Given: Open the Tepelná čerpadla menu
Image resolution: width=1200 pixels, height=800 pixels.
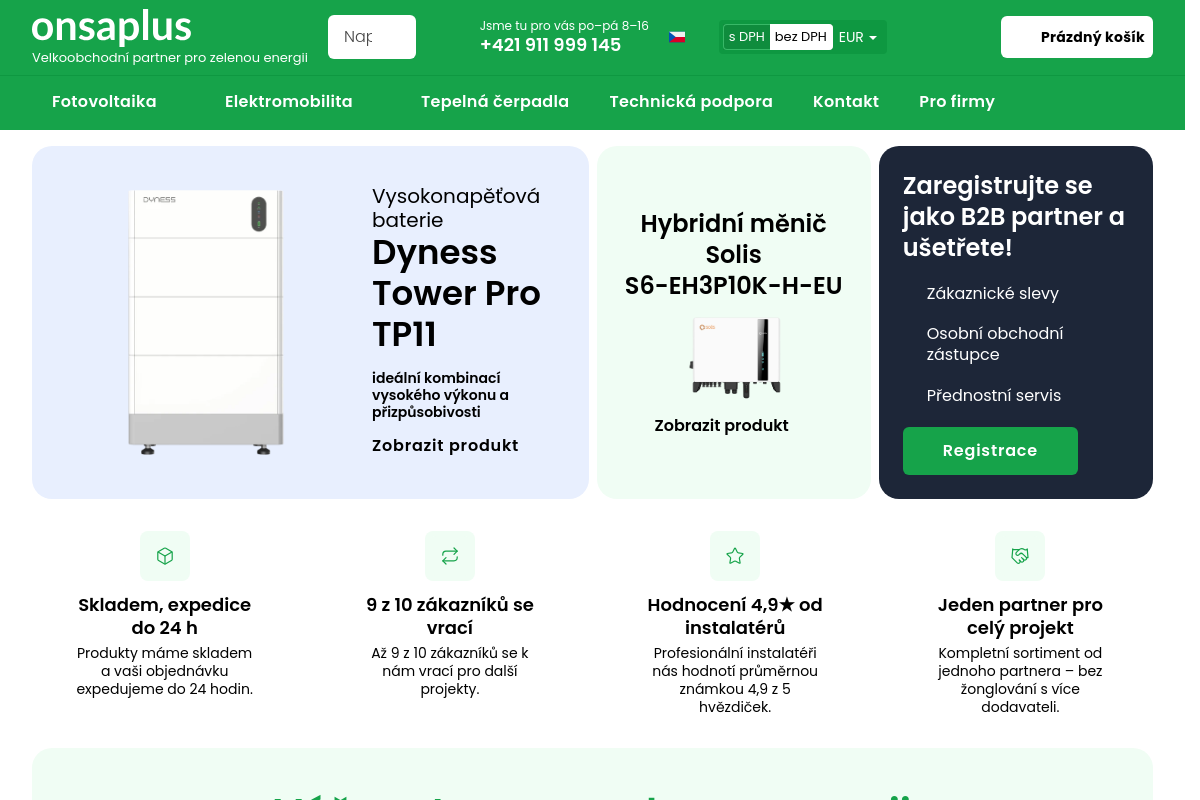Looking at the screenshot, I should coord(495,101).
